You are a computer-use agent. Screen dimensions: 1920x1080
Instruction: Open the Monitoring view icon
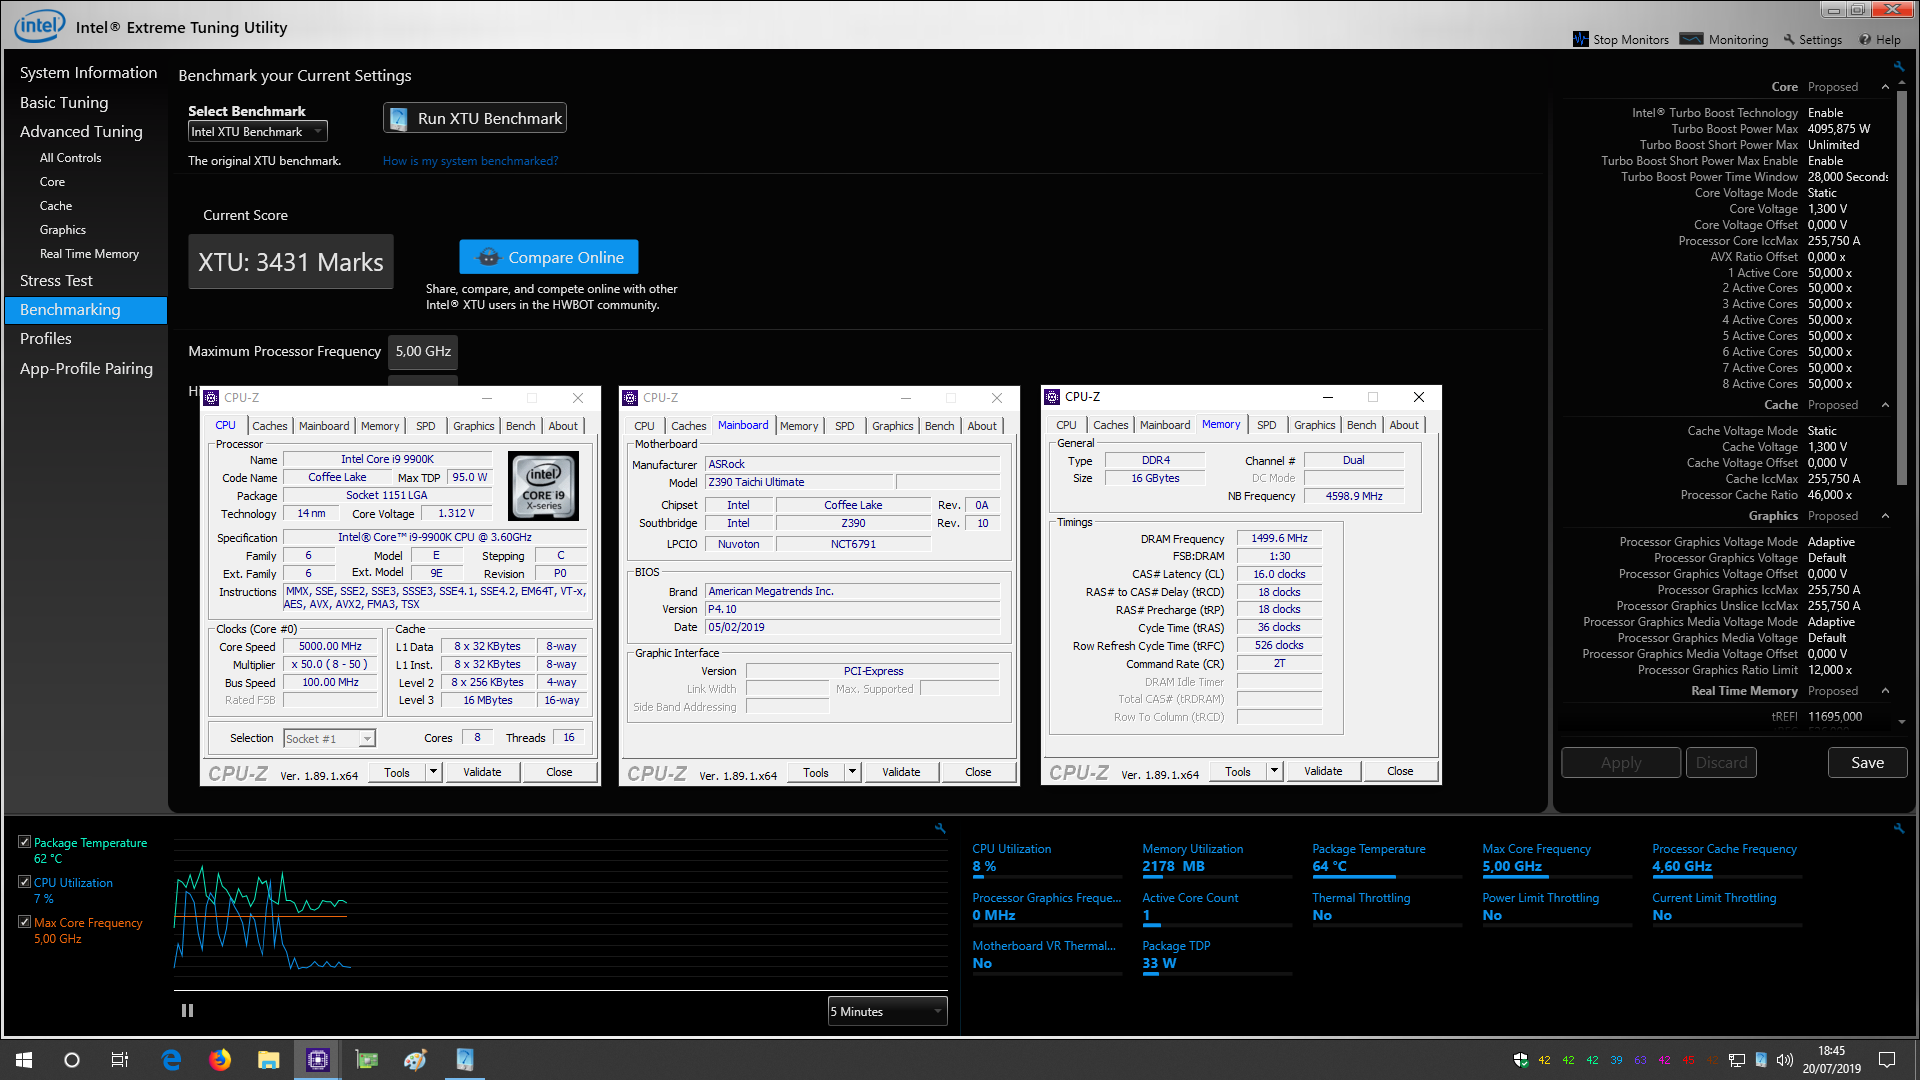tap(1692, 39)
